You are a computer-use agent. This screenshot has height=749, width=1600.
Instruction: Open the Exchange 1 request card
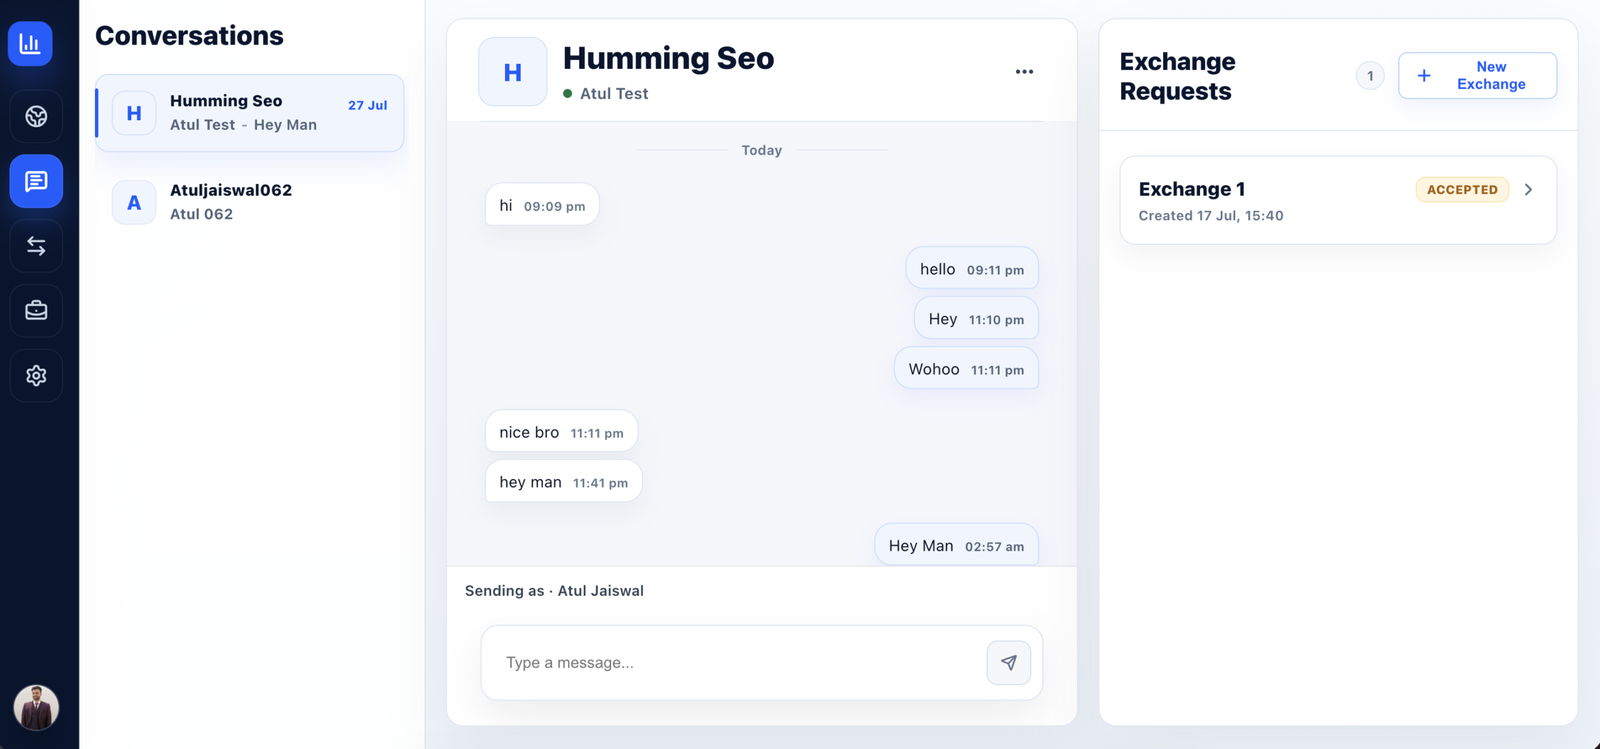point(1338,200)
